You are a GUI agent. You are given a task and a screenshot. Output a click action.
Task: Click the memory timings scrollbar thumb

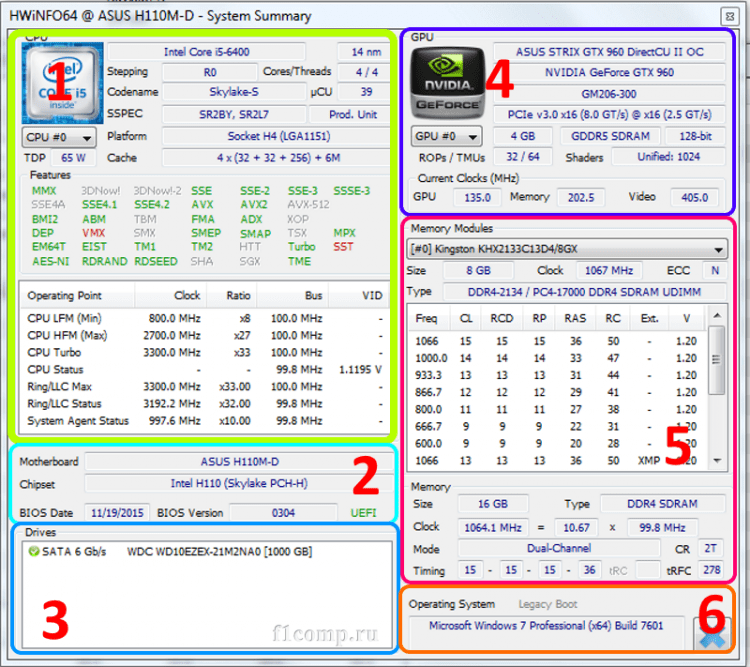[716, 360]
